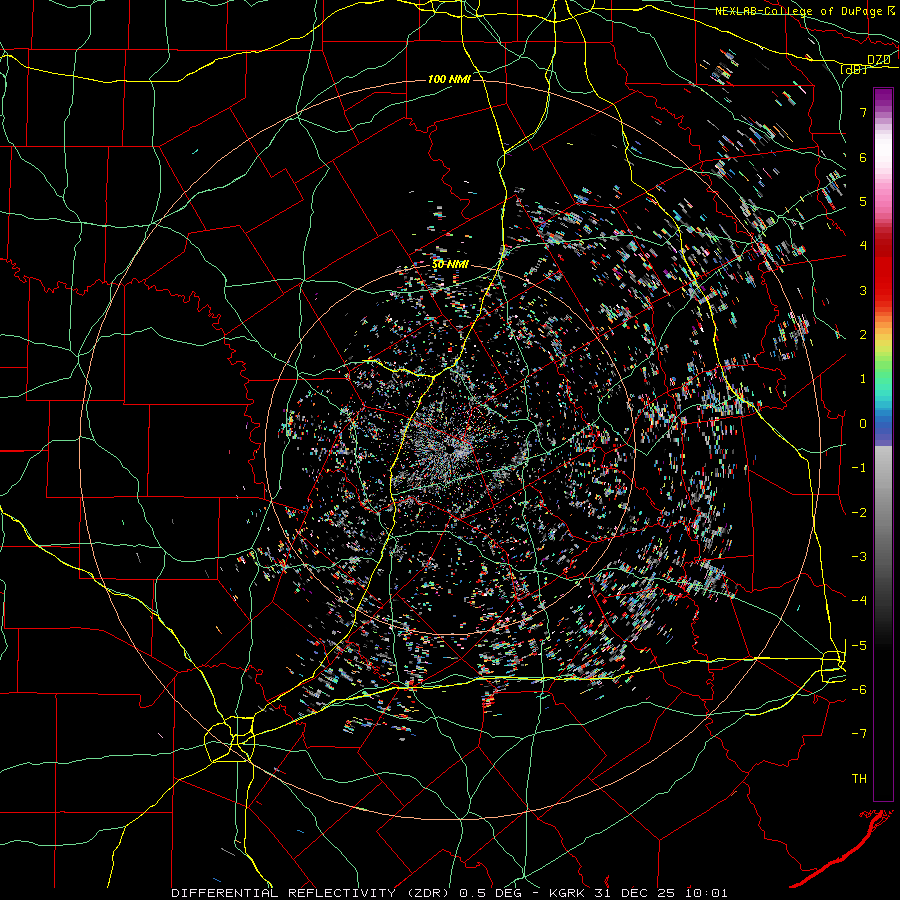Click scale value -2 on legend
Screen dimensions: 900x900
(859, 512)
